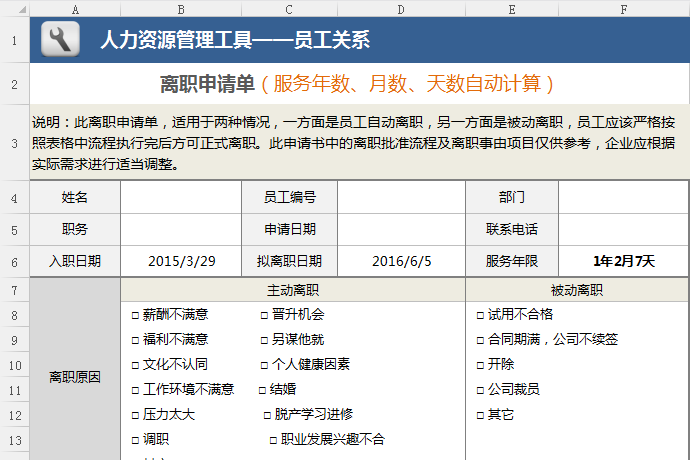The height and width of the screenshot is (460, 690).
Task: Tick the 公司裁员 checkbox
Action: [x=480, y=389]
